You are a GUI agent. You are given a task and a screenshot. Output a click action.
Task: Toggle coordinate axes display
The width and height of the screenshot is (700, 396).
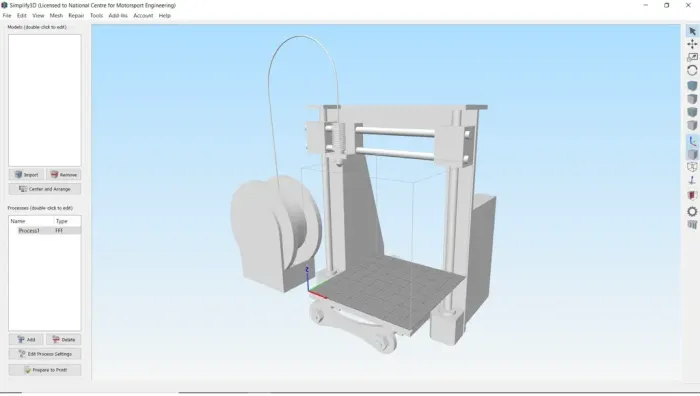[692, 141]
